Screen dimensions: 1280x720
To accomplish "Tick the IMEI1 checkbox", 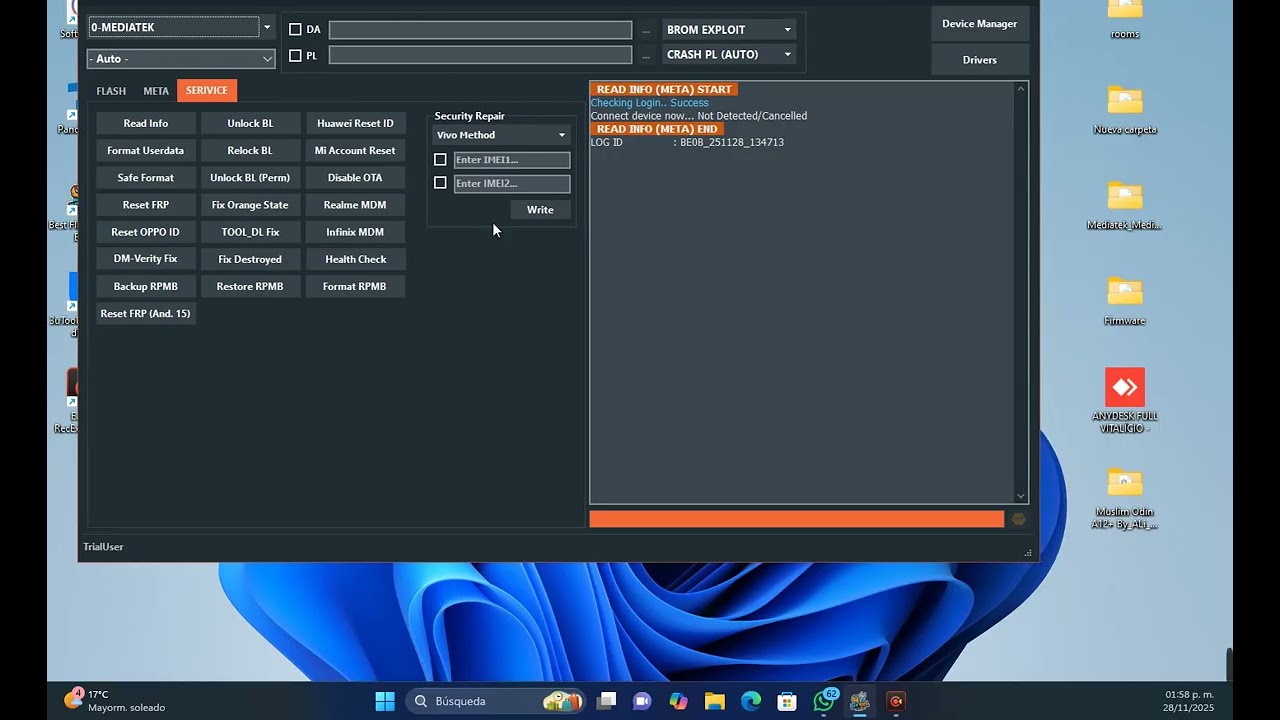I will [440, 160].
